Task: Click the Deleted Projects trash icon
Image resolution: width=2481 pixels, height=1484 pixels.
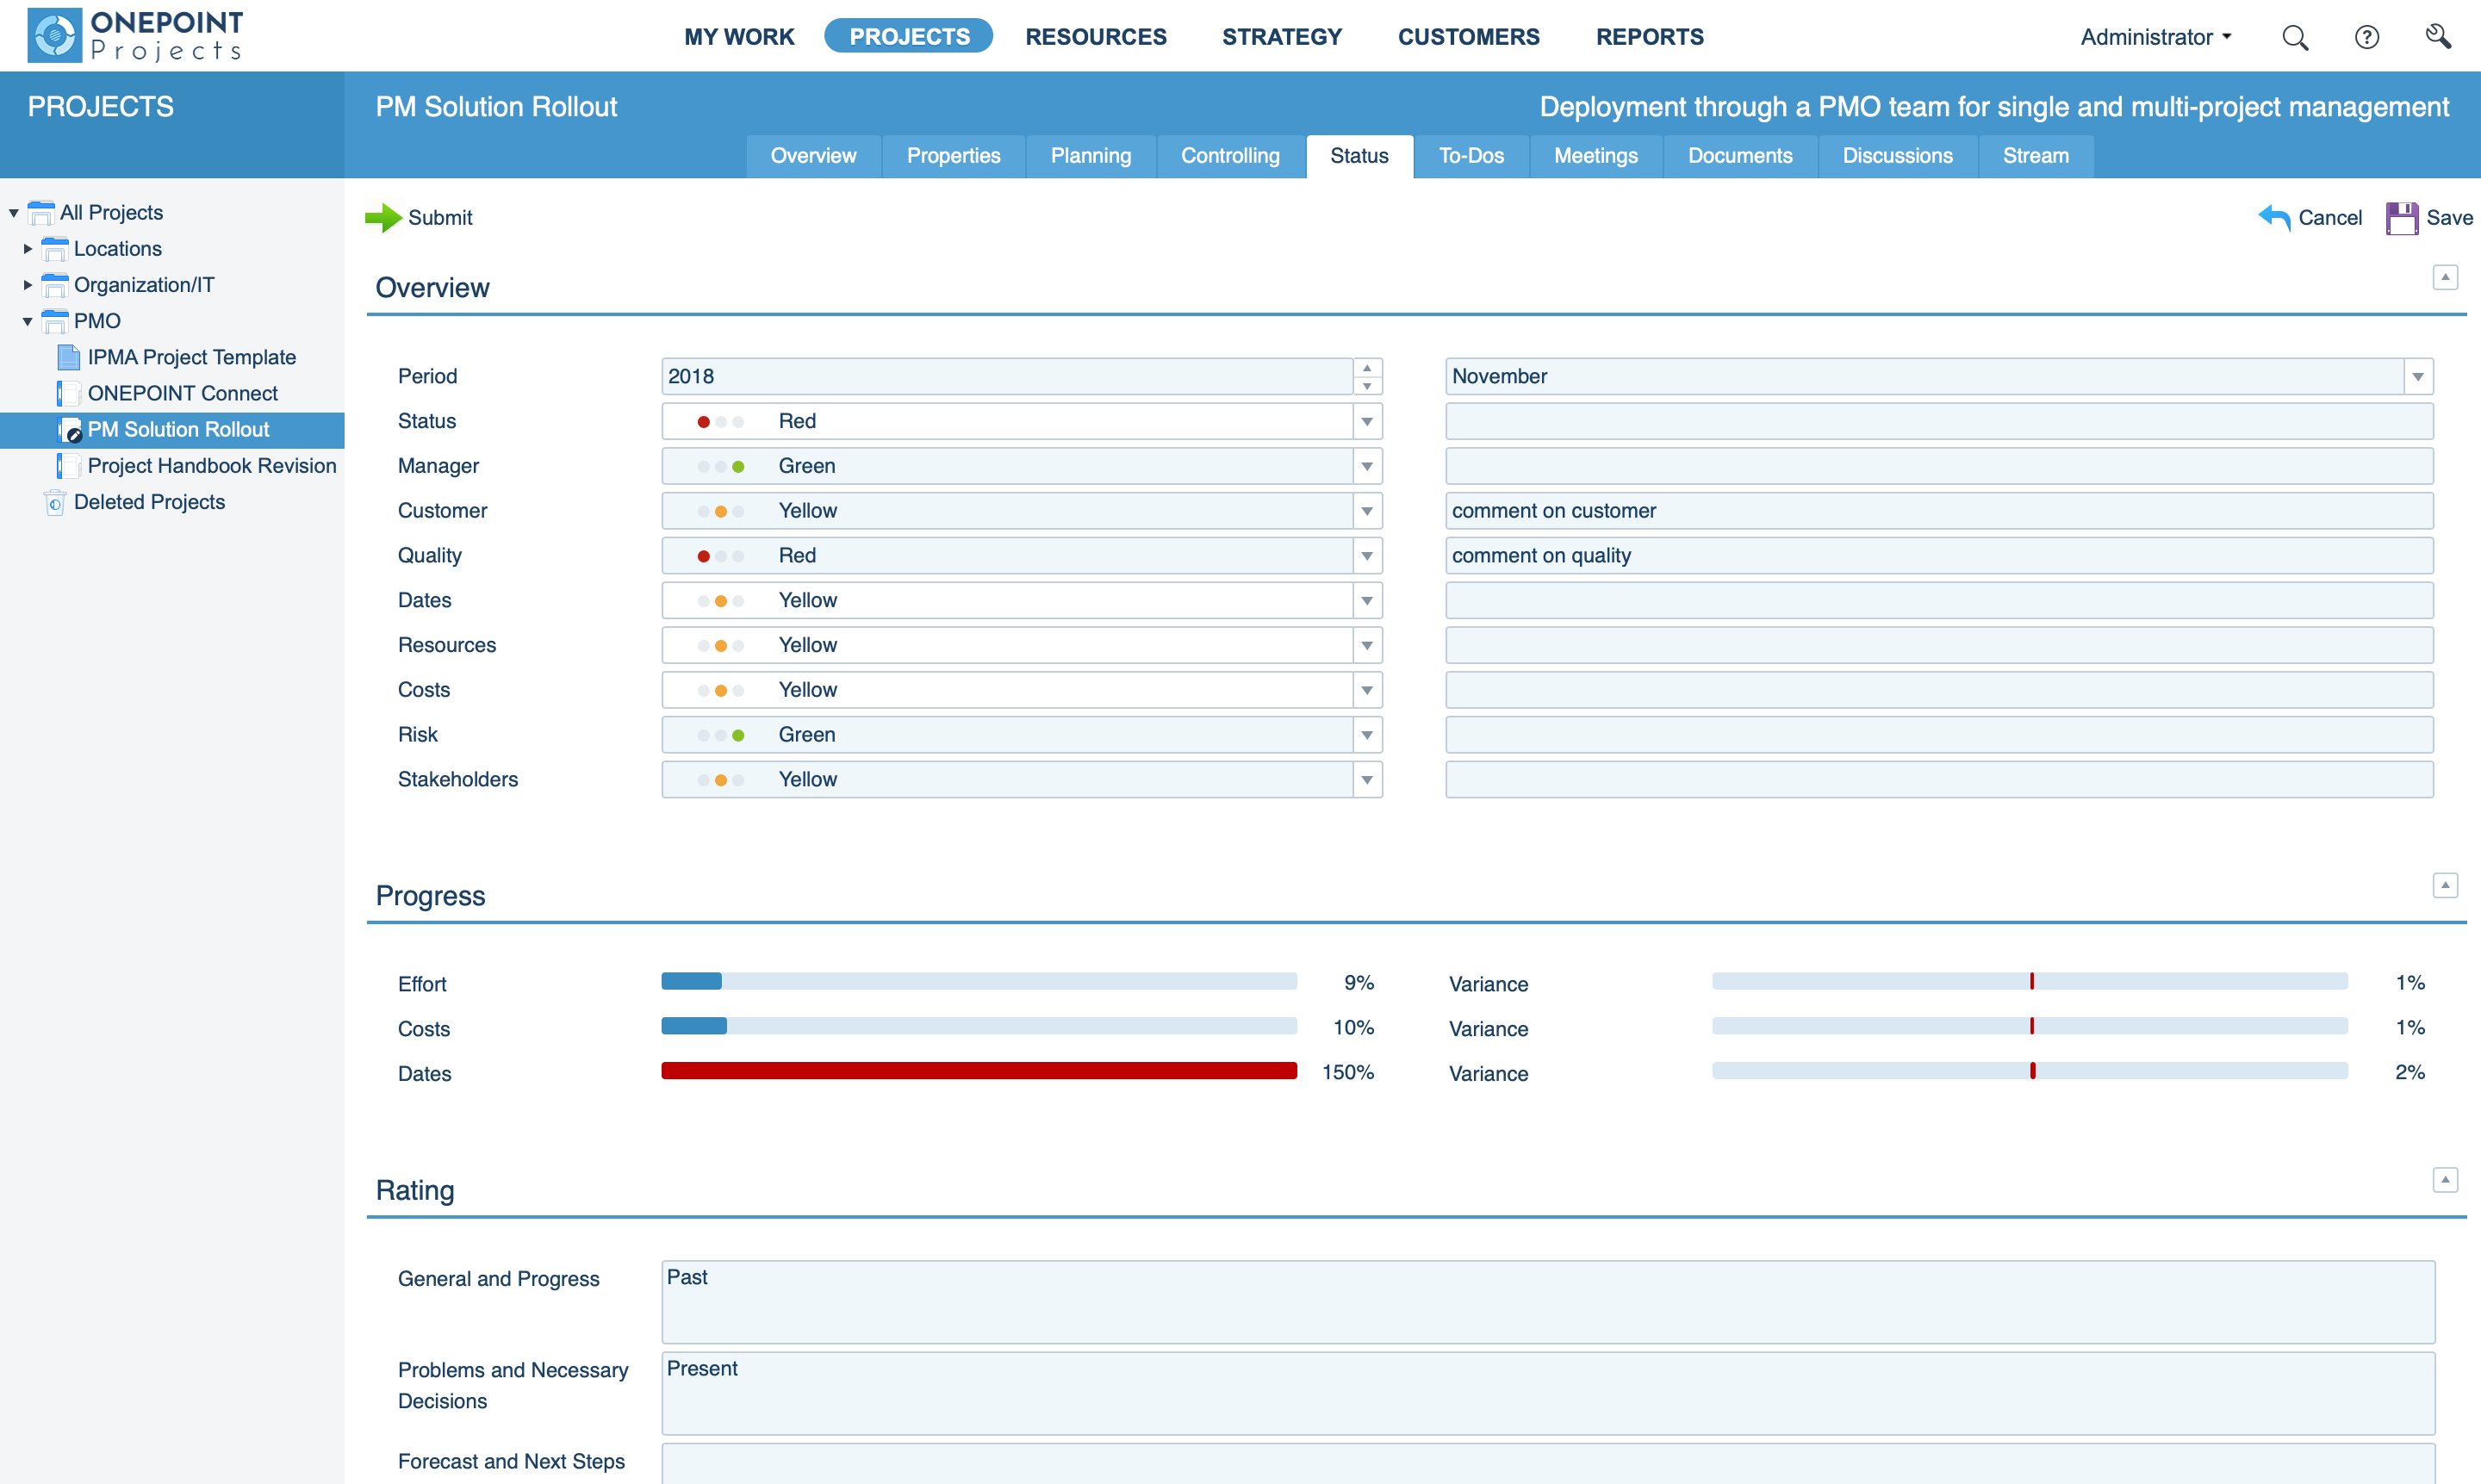Action: click(x=55, y=502)
